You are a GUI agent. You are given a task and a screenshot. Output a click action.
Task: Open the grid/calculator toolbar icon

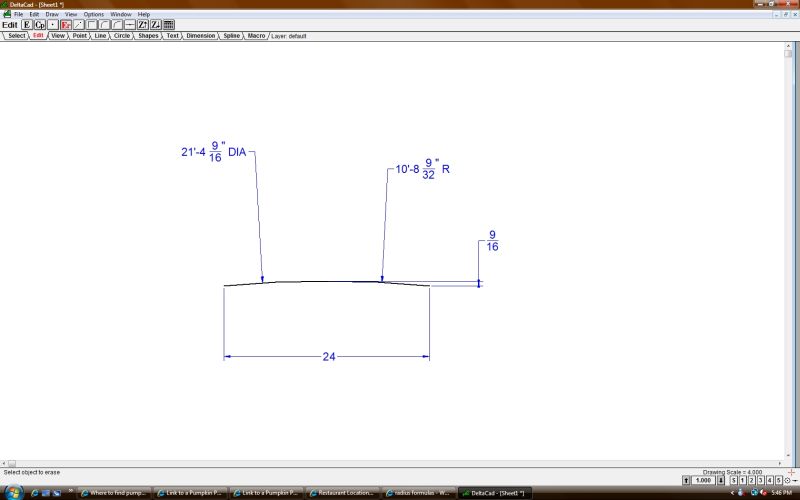[x=169, y=25]
